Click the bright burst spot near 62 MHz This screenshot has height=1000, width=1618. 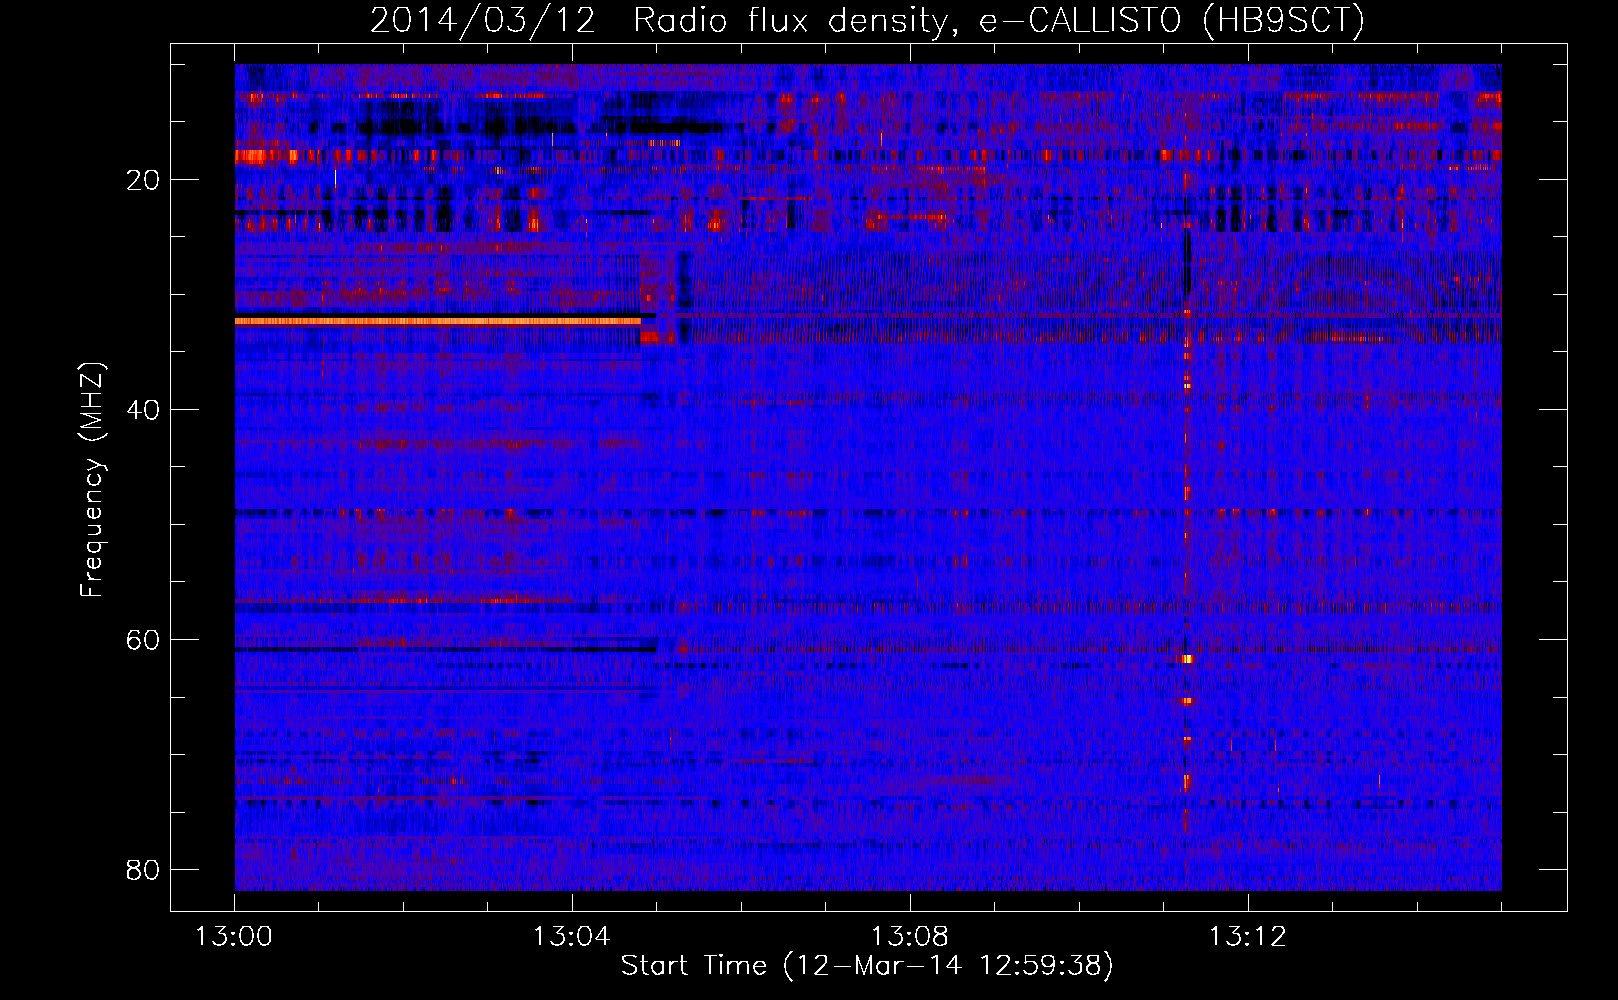click(1187, 659)
